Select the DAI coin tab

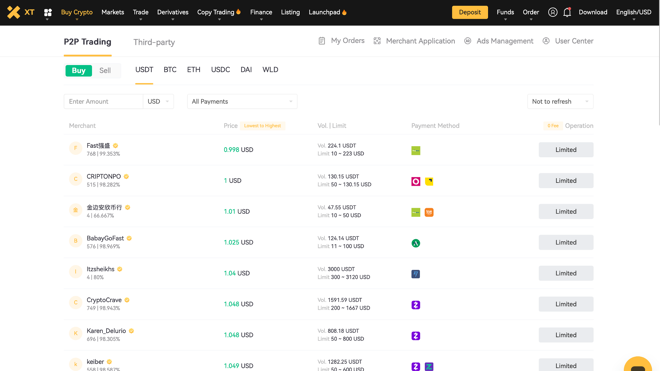click(246, 69)
